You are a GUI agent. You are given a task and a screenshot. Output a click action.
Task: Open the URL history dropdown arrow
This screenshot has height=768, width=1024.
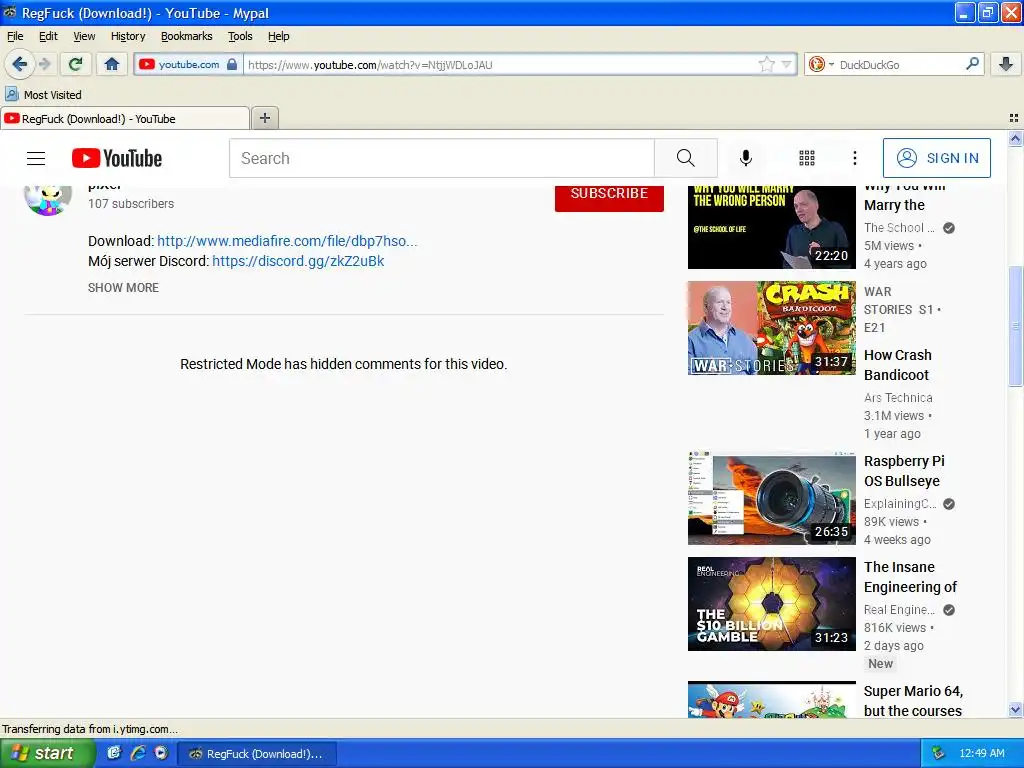click(786, 64)
